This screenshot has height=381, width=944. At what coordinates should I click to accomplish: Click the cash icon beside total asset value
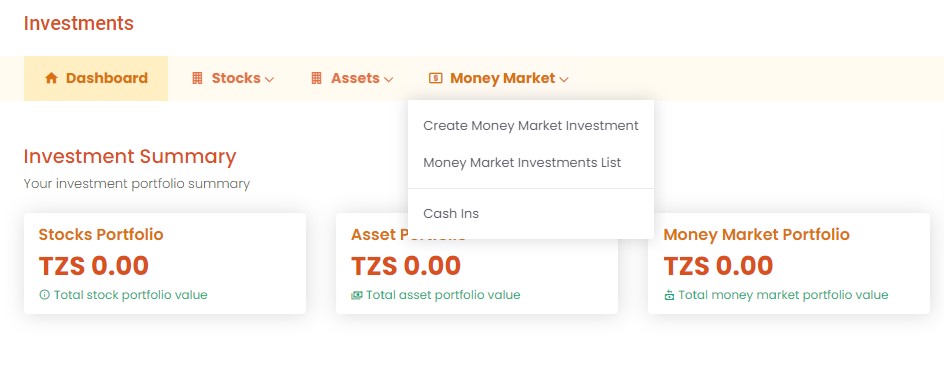click(357, 295)
